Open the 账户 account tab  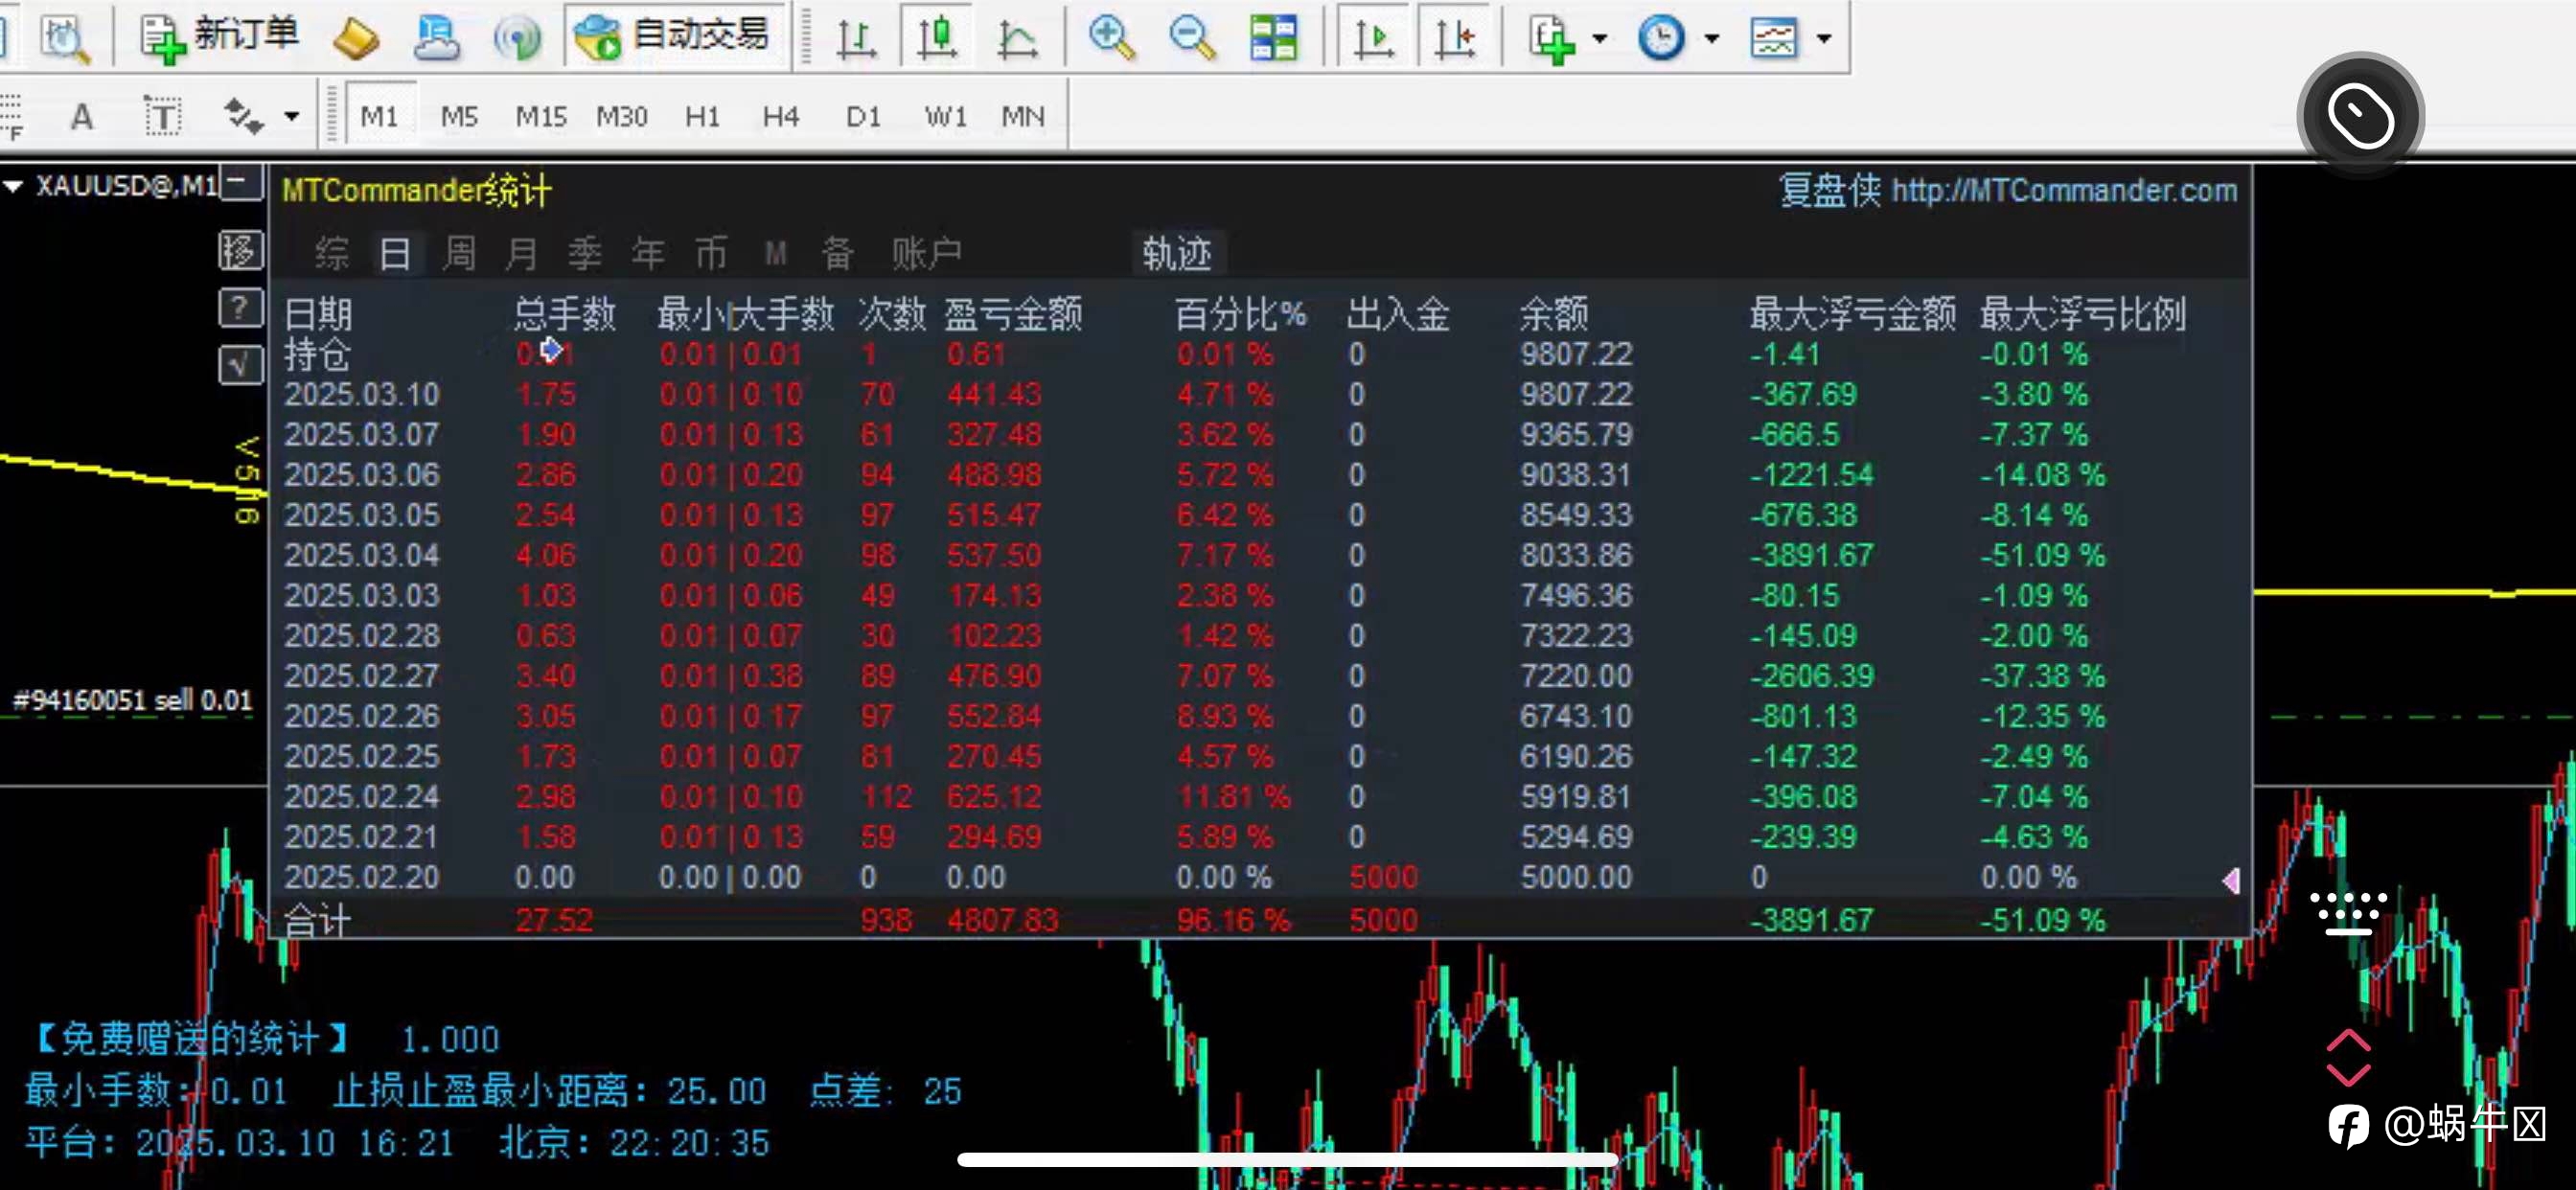click(927, 253)
